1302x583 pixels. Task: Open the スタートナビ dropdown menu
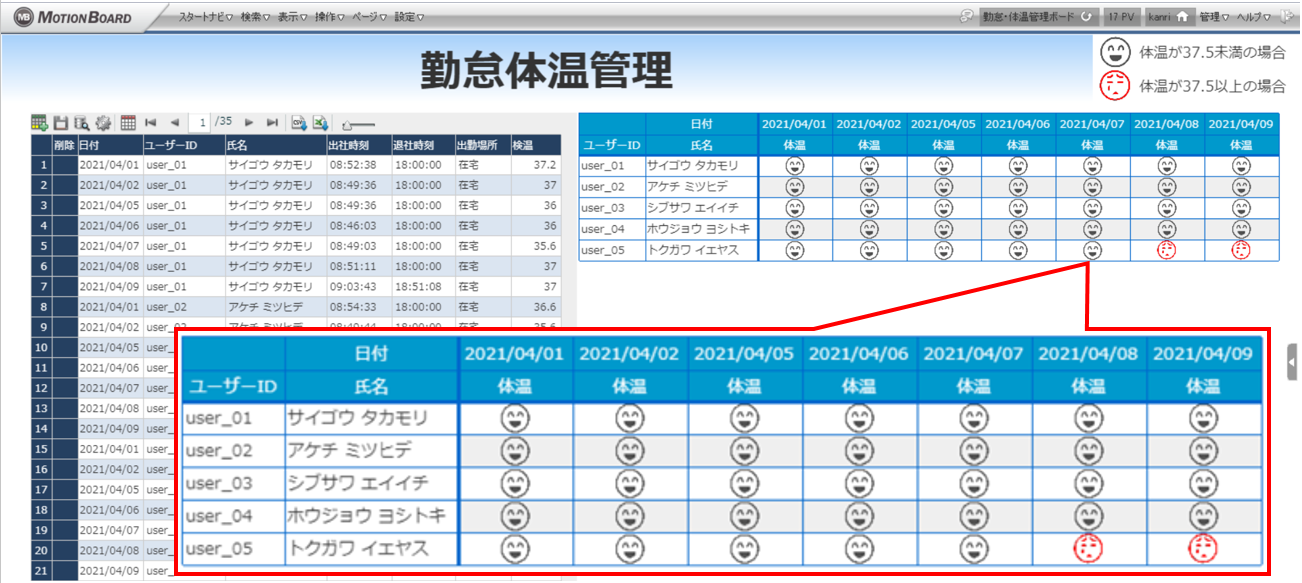[x=205, y=17]
